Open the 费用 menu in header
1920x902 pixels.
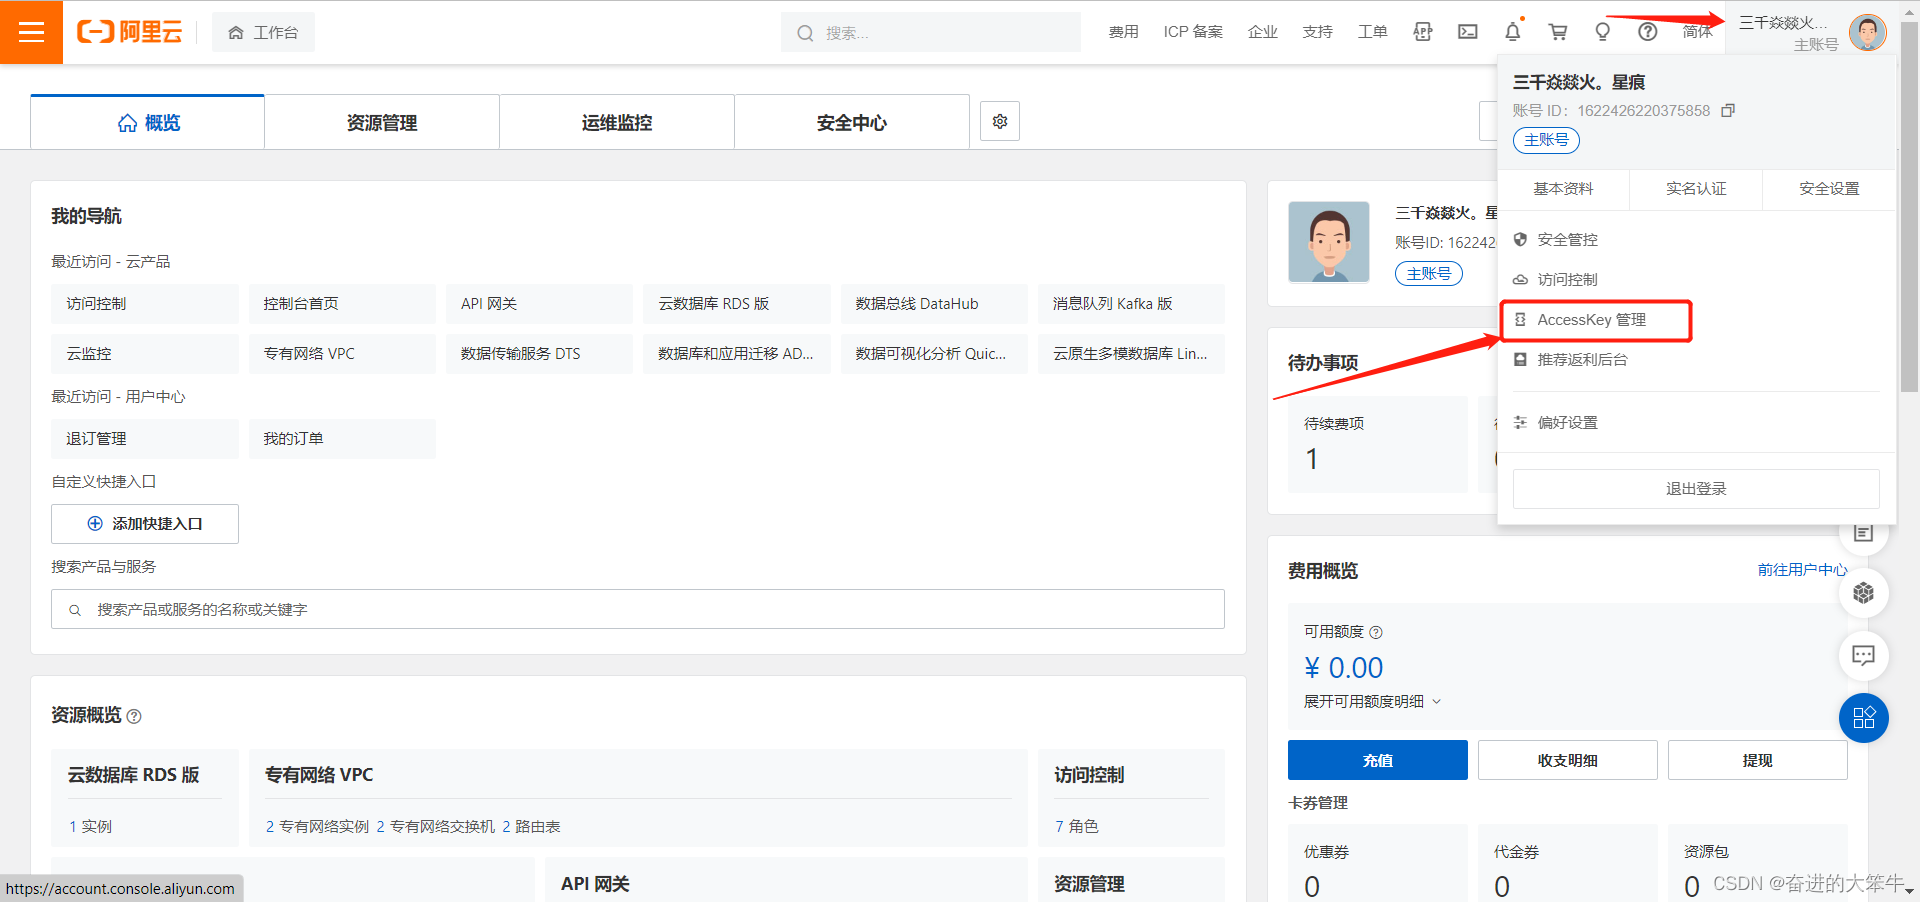click(x=1123, y=32)
